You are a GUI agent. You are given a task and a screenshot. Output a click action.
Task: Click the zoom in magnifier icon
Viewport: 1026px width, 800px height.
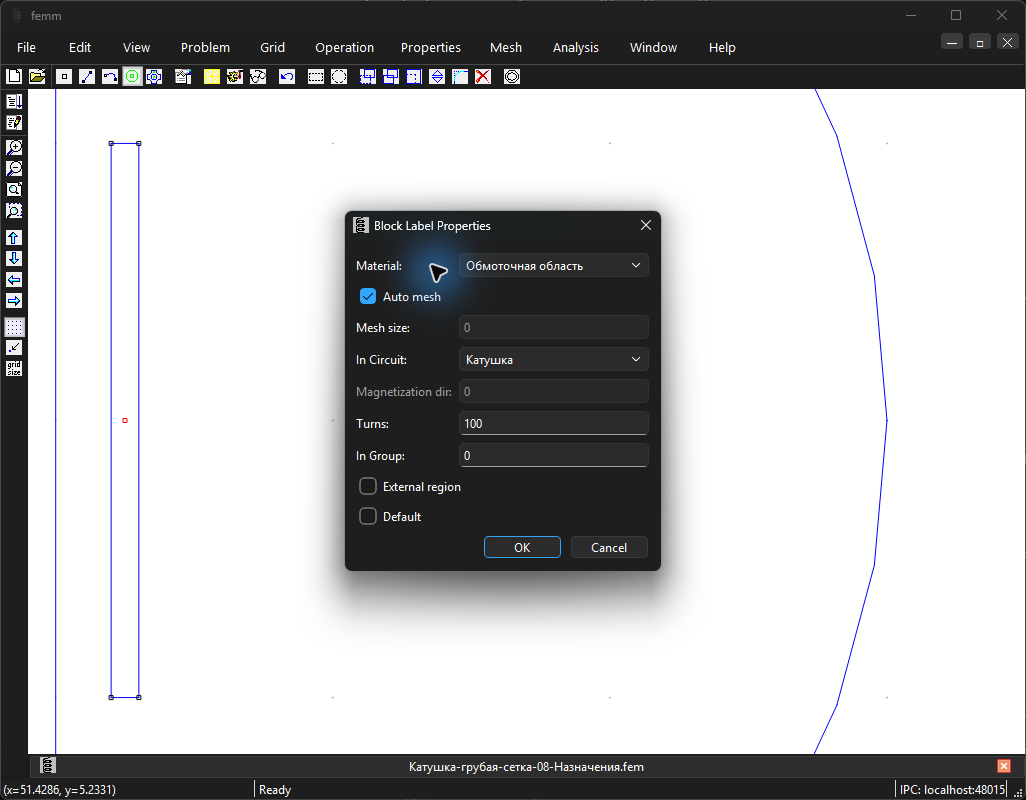point(14,147)
